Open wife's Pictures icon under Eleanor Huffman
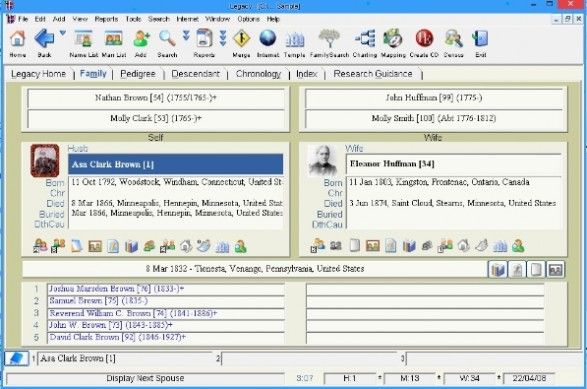 point(372,246)
